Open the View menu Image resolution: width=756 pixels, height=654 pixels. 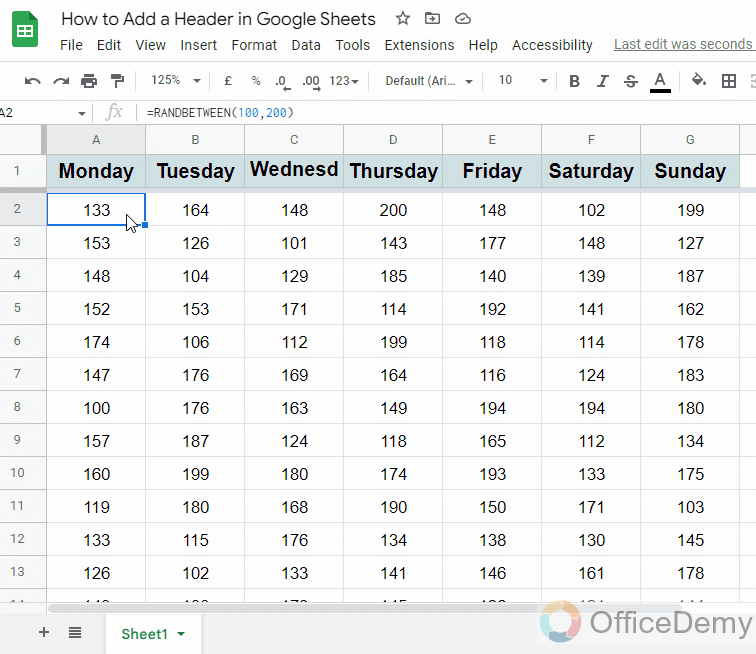tap(150, 45)
